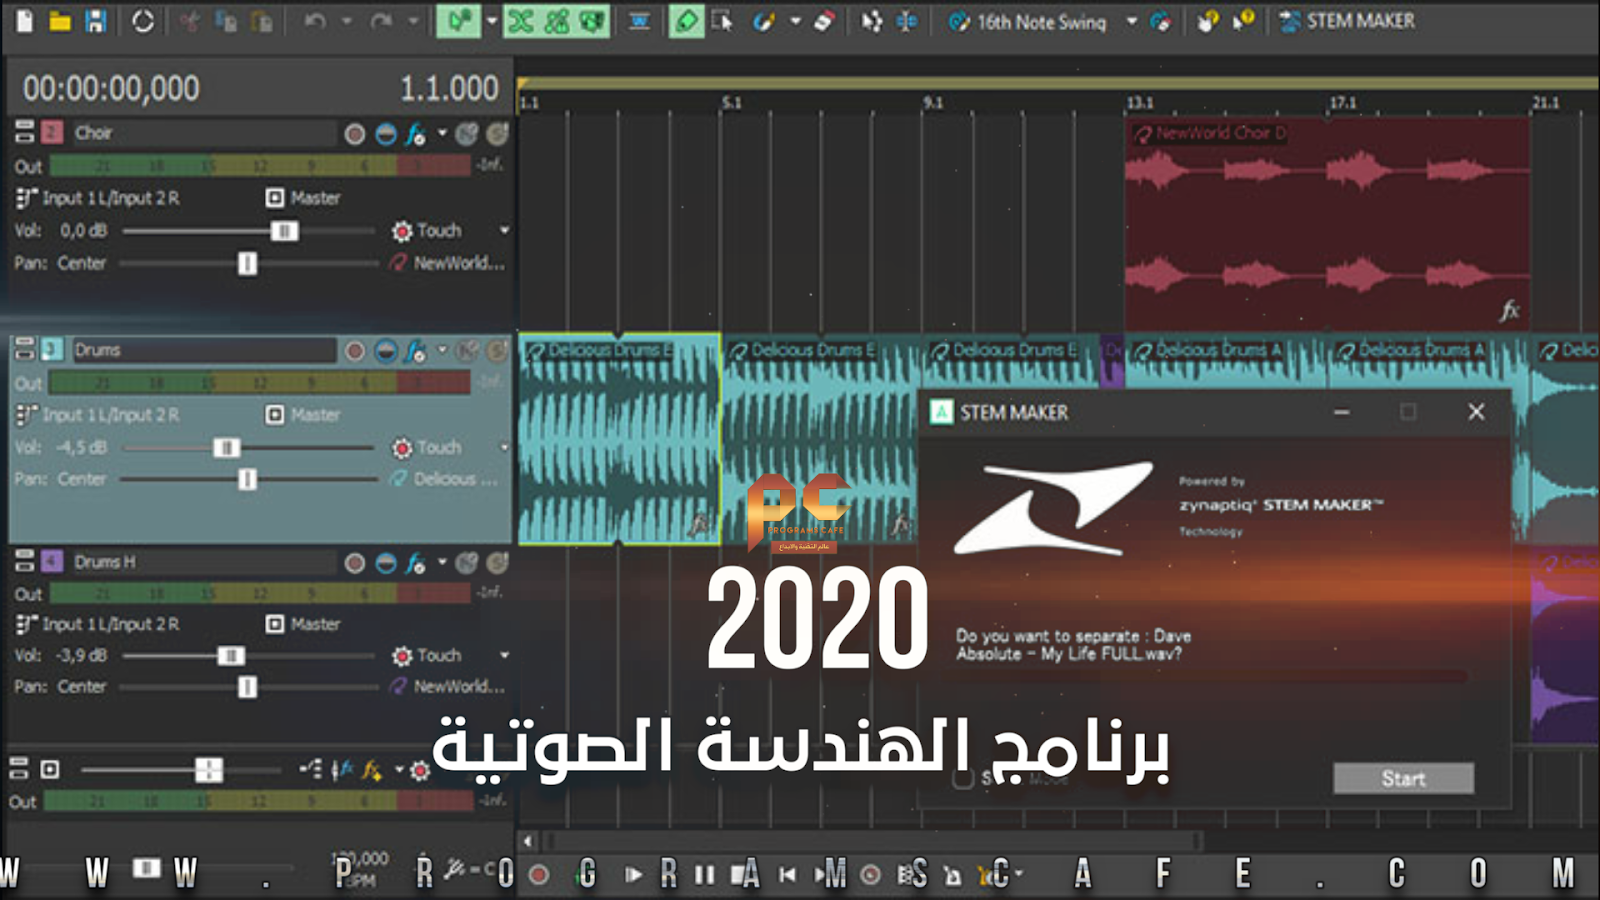Image resolution: width=1600 pixels, height=900 pixels.
Task: Click the Choir track name field
Action: coord(203,133)
